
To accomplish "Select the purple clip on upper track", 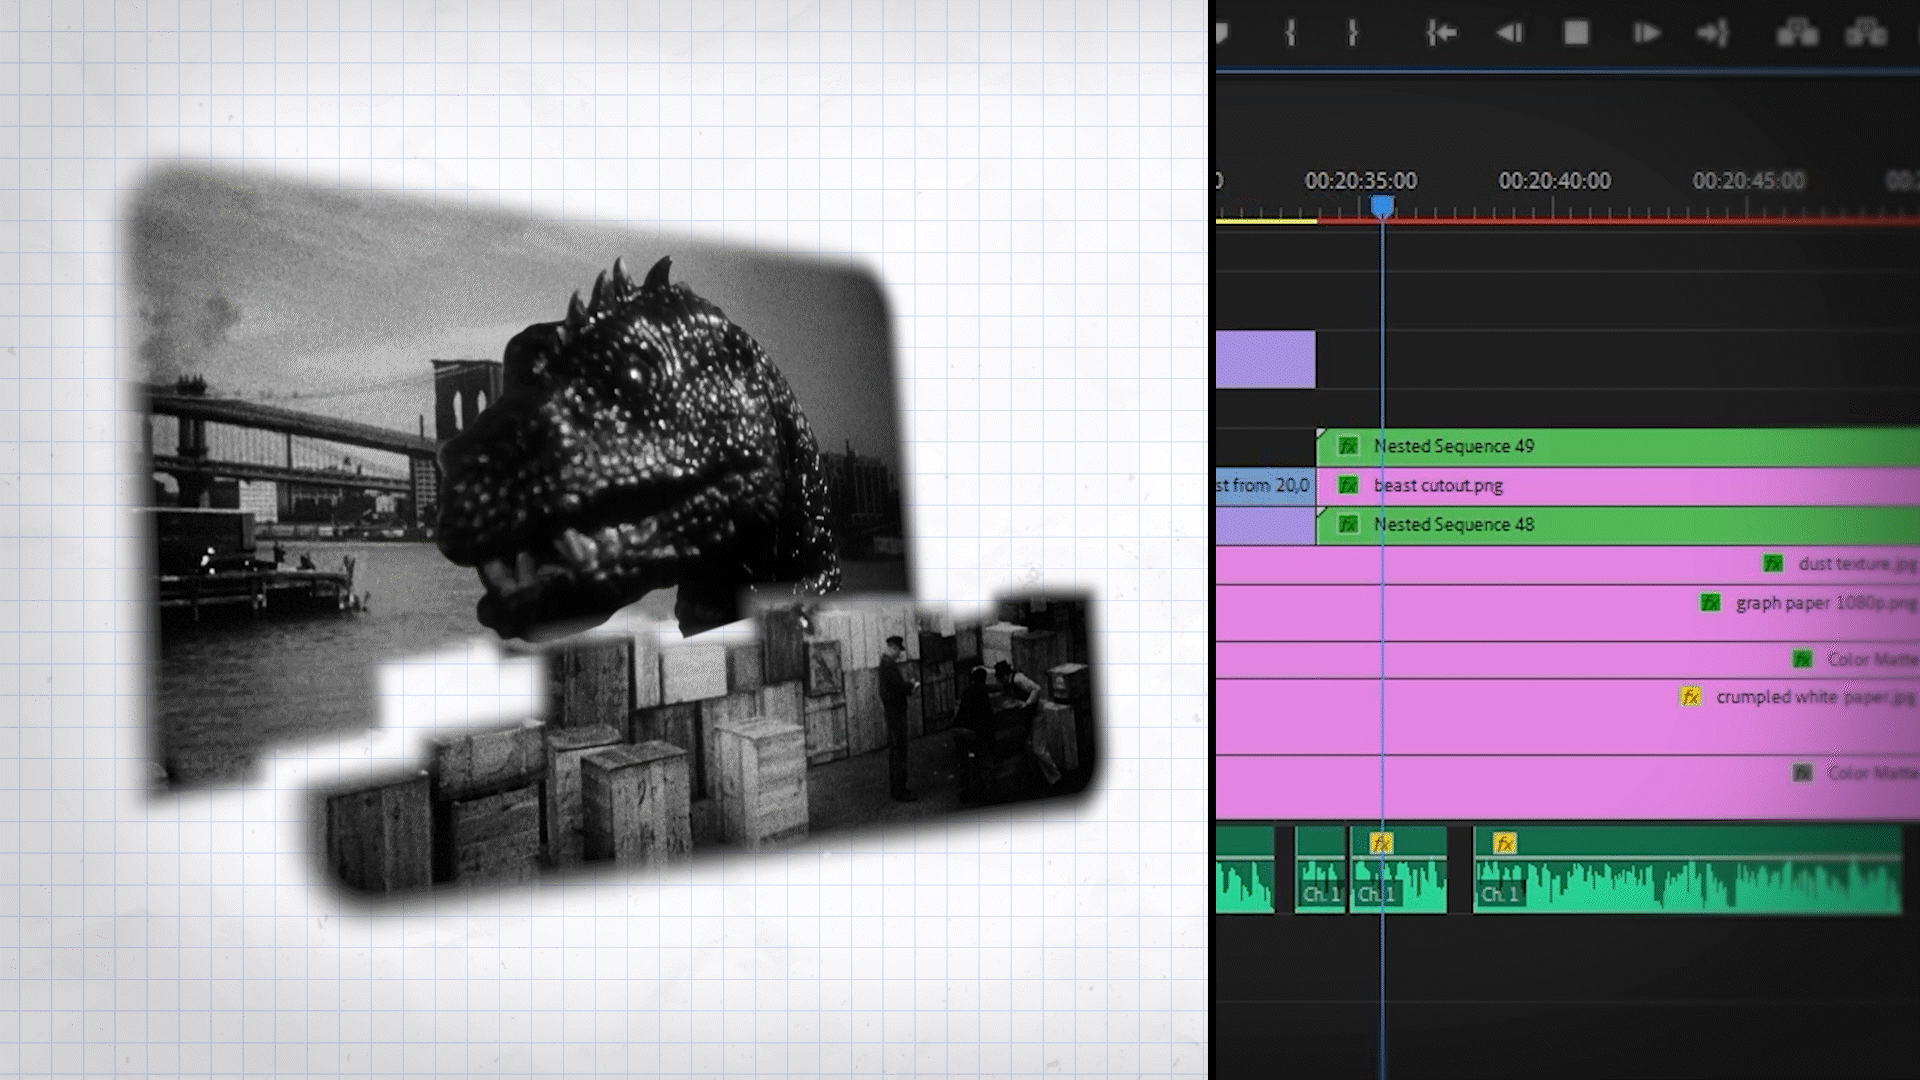I will (x=1265, y=359).
